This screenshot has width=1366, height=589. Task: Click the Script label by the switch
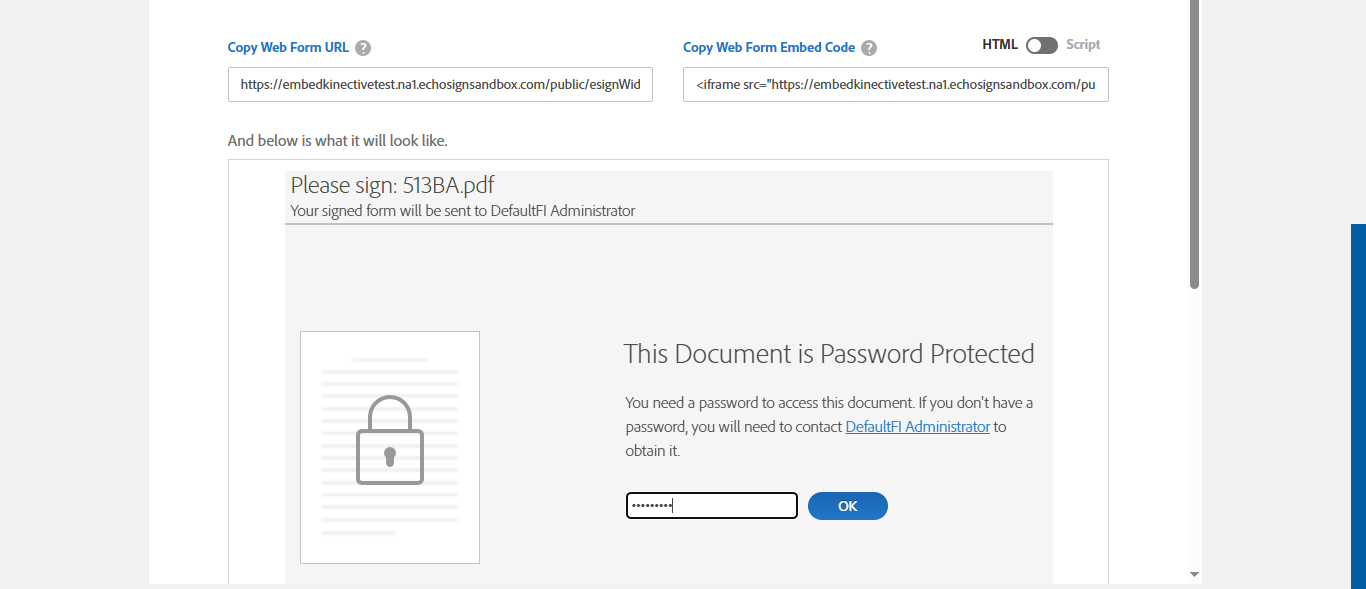pos(1083,45)
